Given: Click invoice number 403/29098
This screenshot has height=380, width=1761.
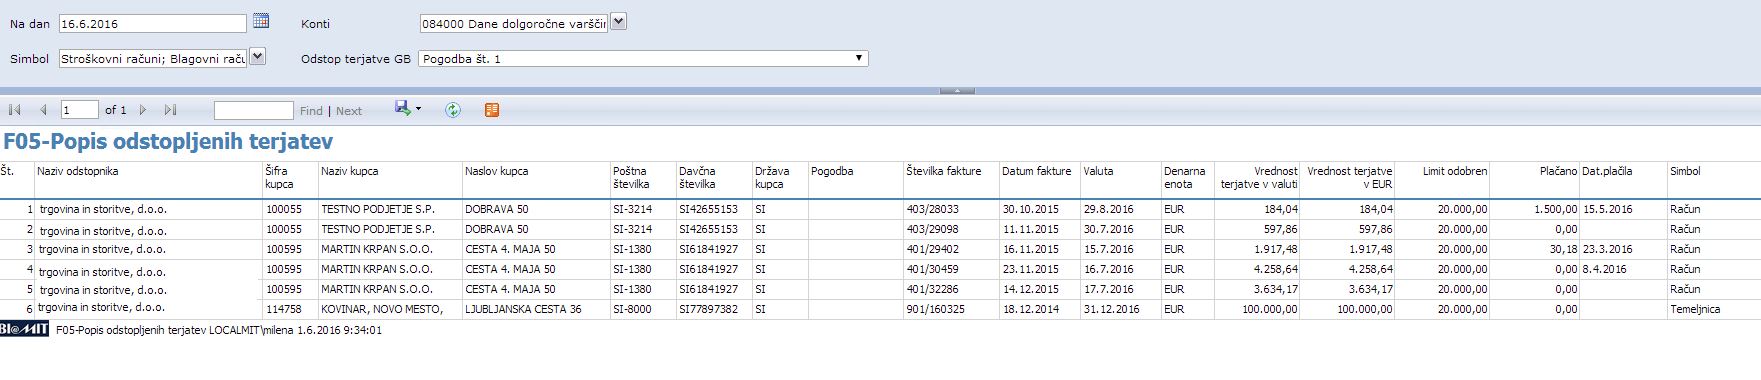Looking at the screenshot, I should [932, 229].
